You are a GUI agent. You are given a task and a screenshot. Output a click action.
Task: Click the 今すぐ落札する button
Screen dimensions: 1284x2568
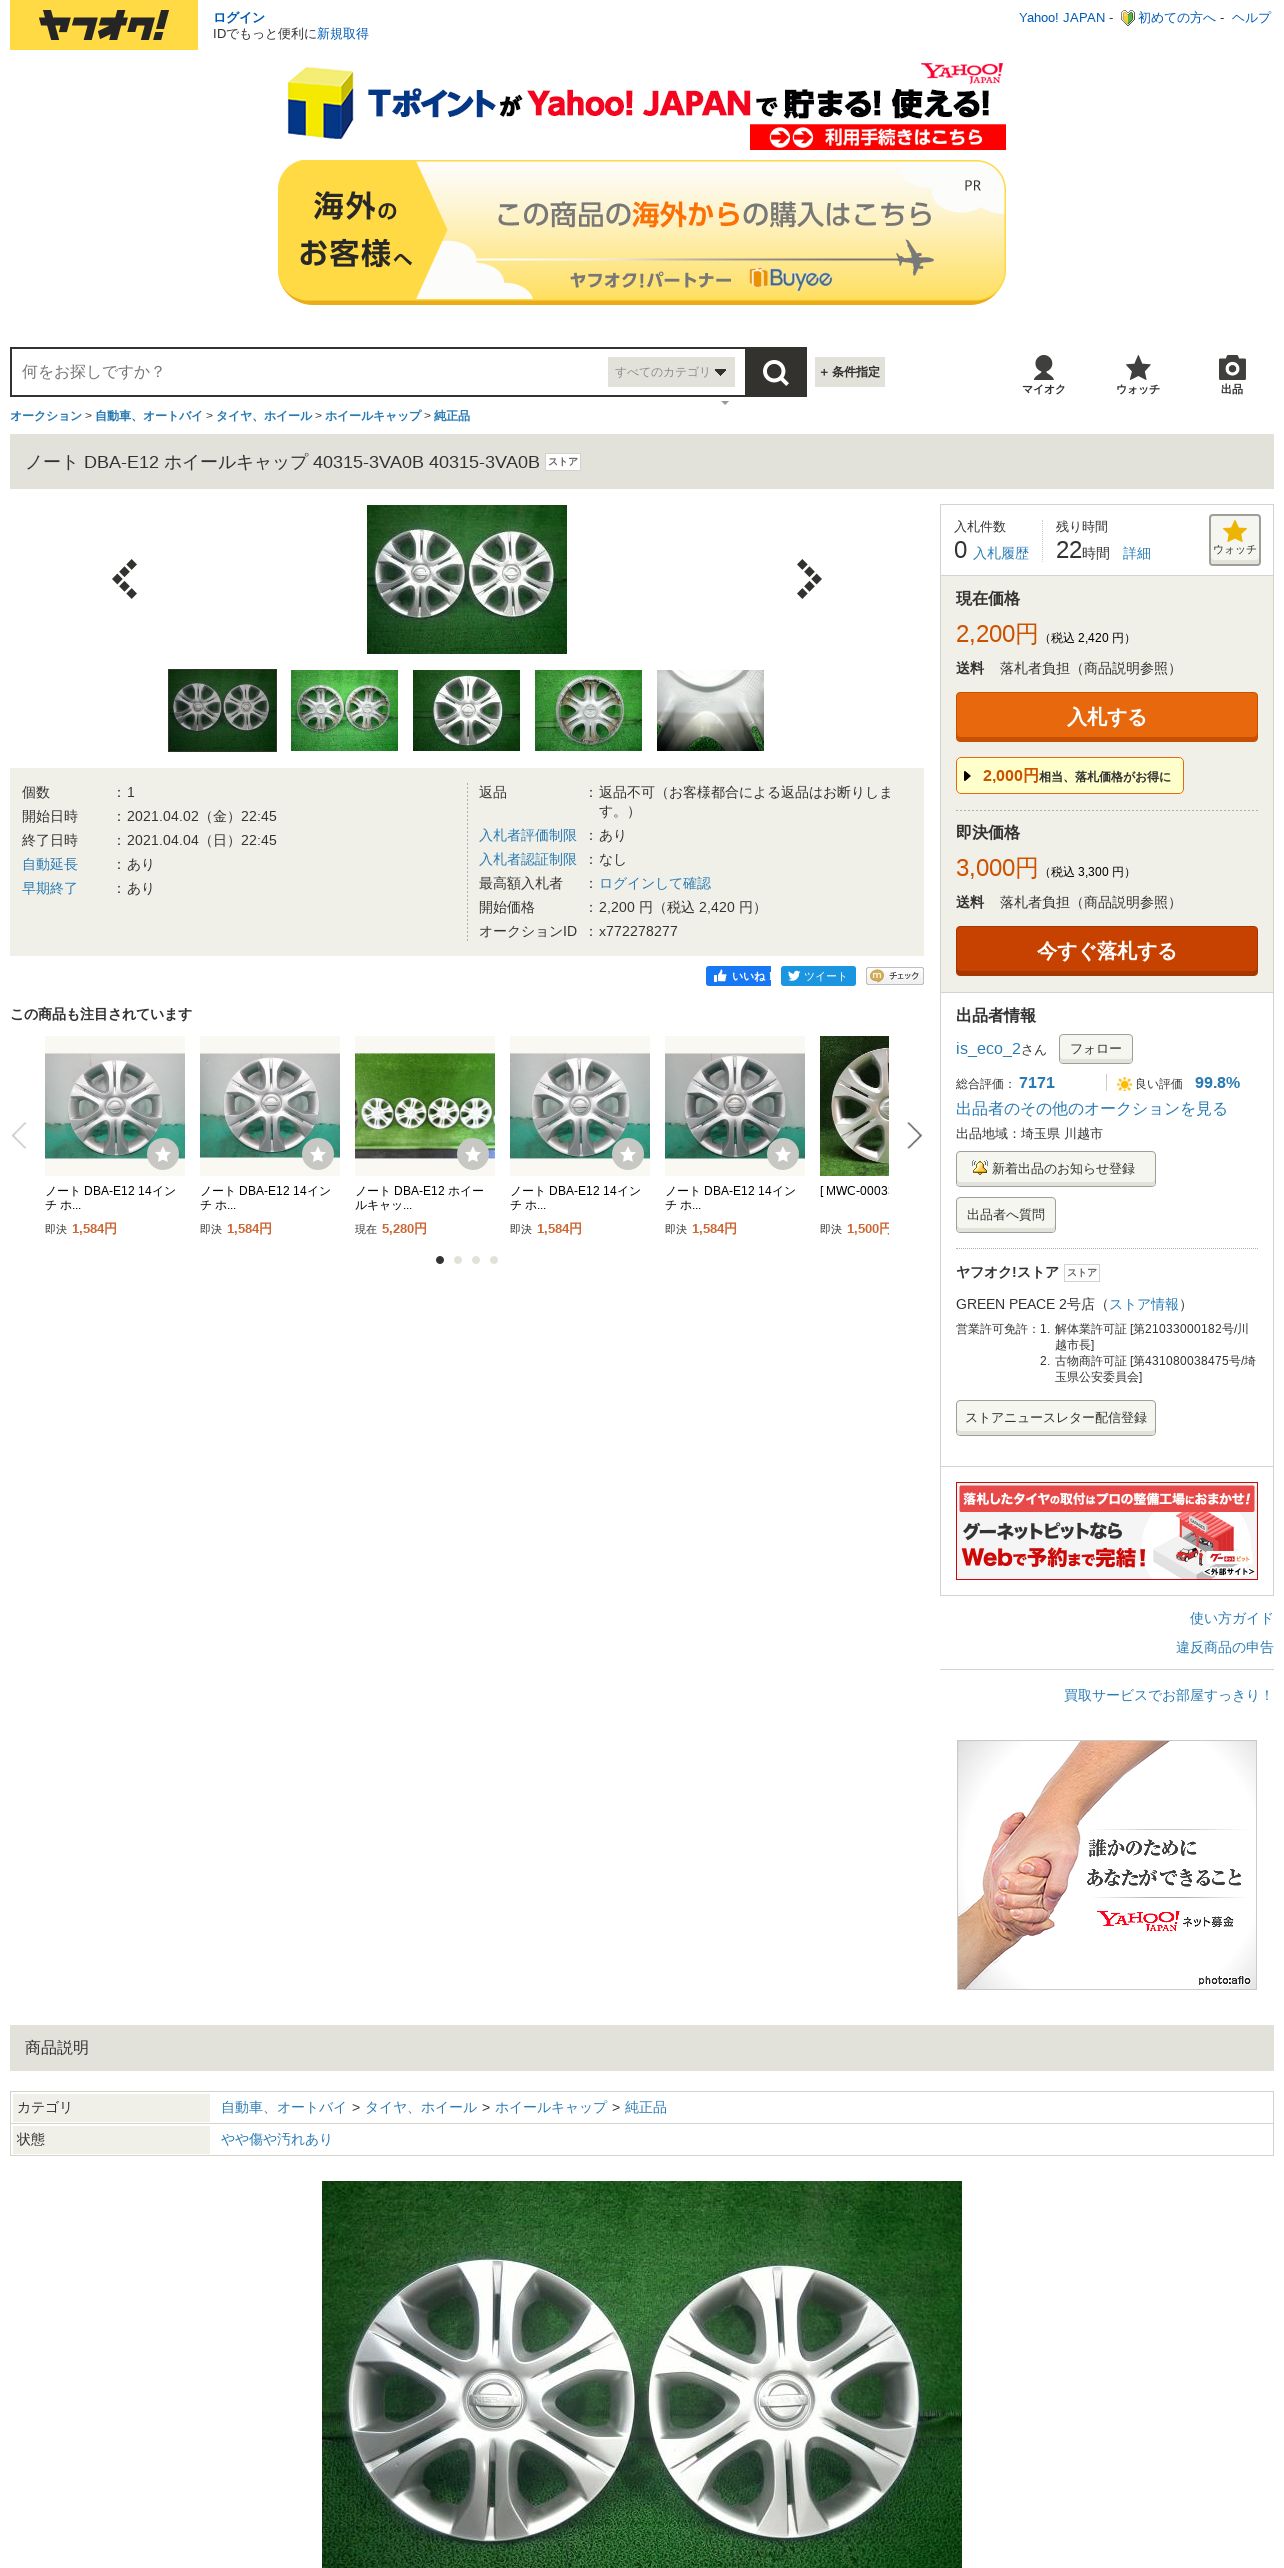(1107, 951)
